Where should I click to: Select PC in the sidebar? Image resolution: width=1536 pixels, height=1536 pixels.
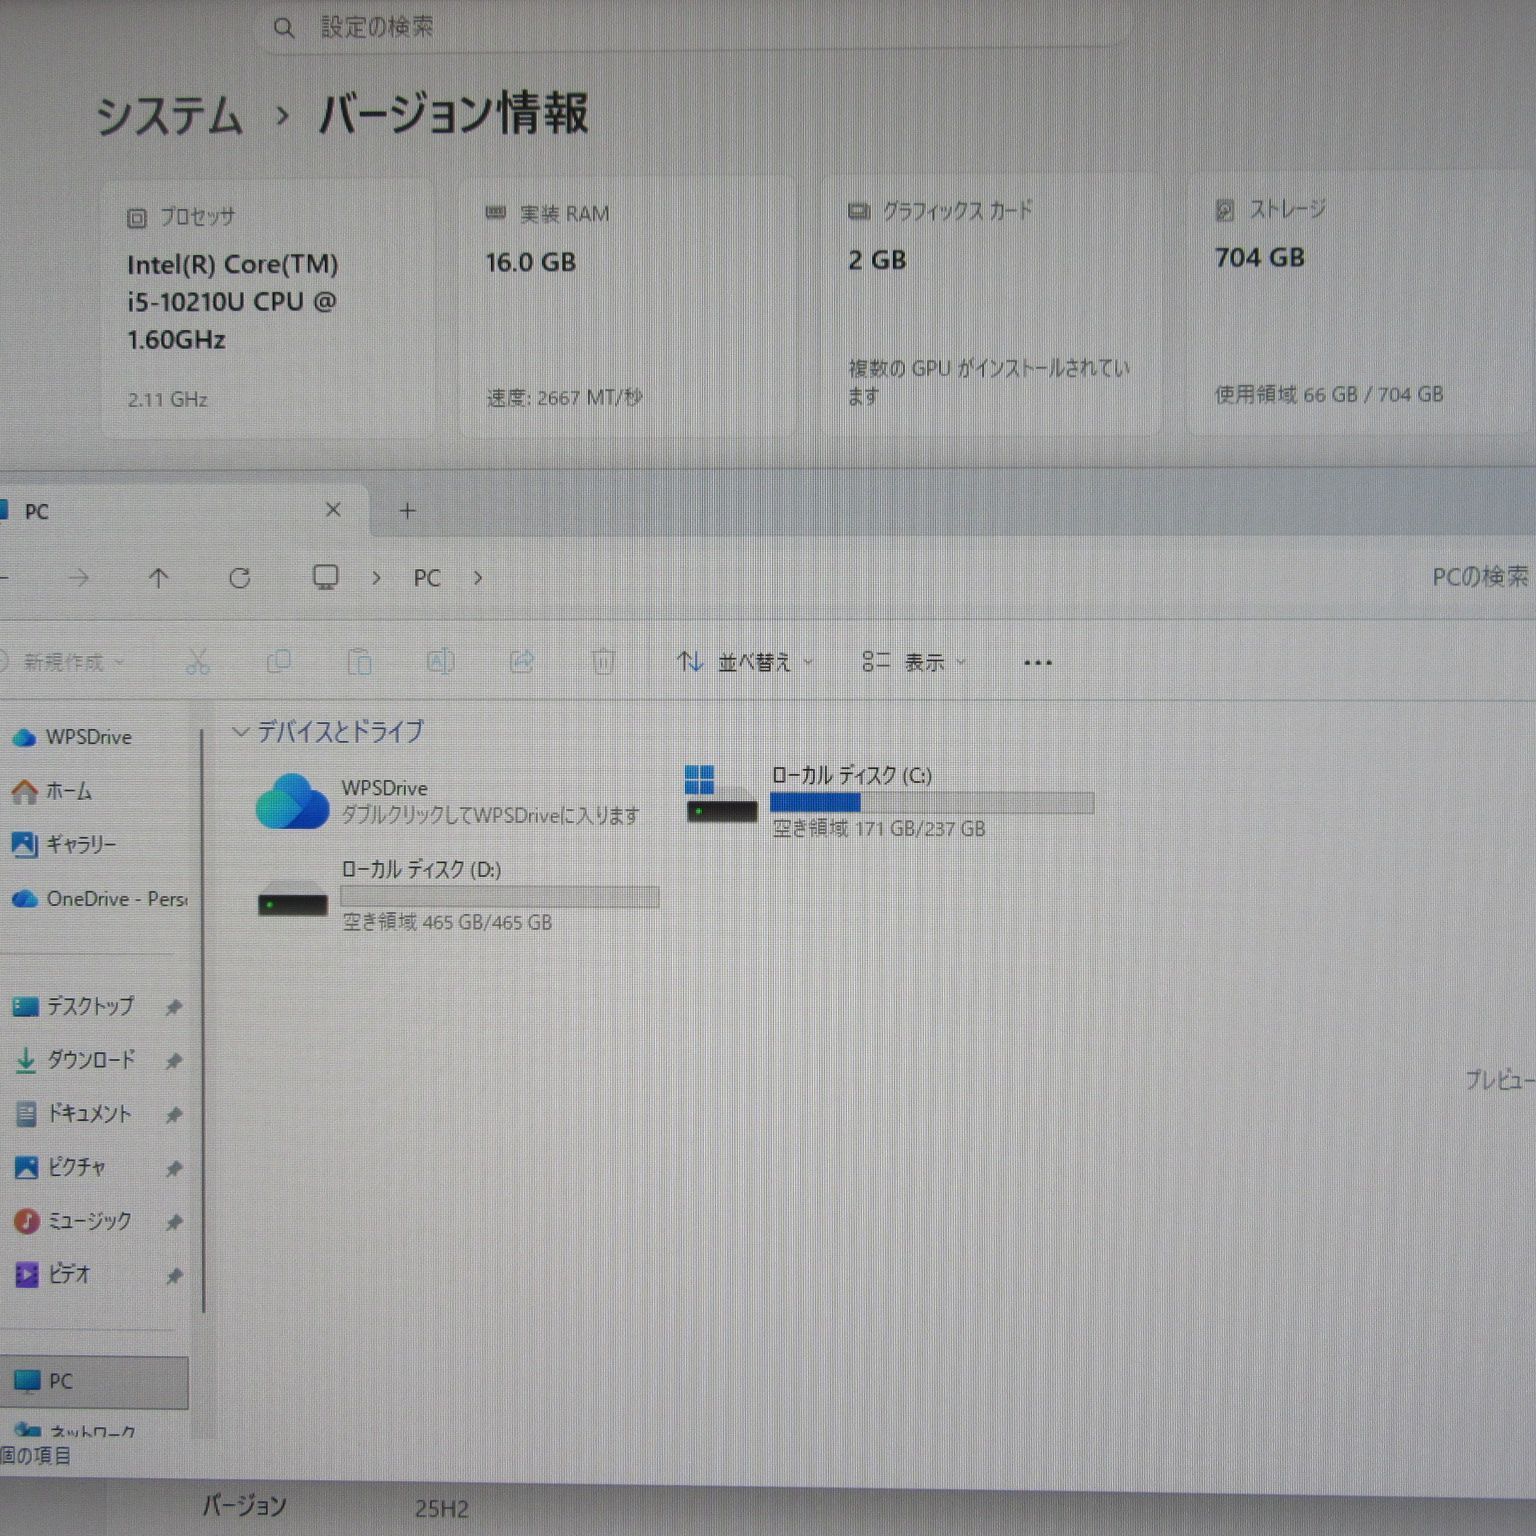click(94, 1382)
